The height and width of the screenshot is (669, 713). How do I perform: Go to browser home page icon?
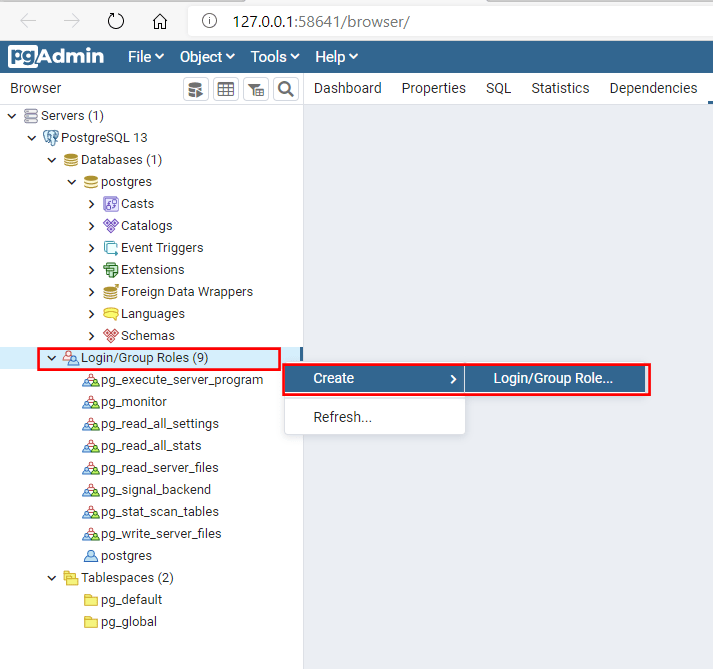click(x=160, y=21)
